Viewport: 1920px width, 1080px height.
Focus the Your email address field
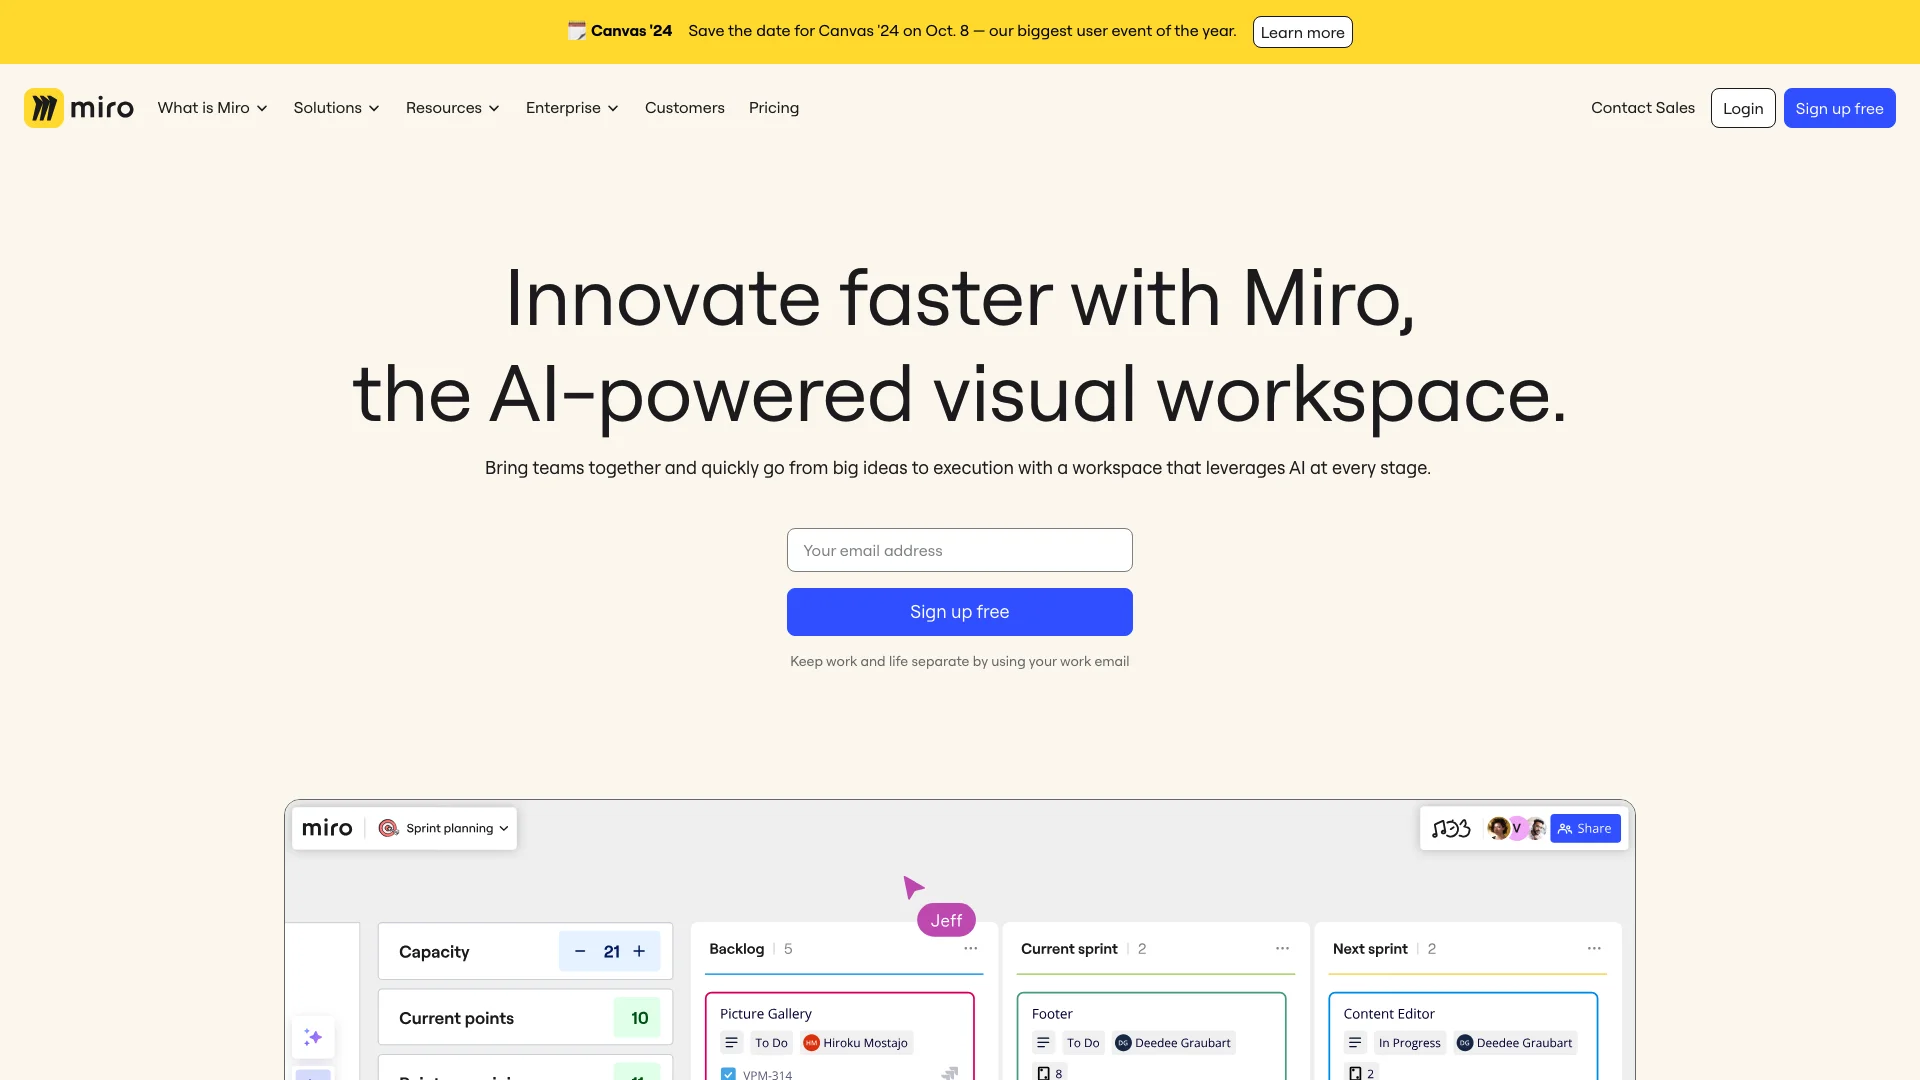tap(959, 550)
